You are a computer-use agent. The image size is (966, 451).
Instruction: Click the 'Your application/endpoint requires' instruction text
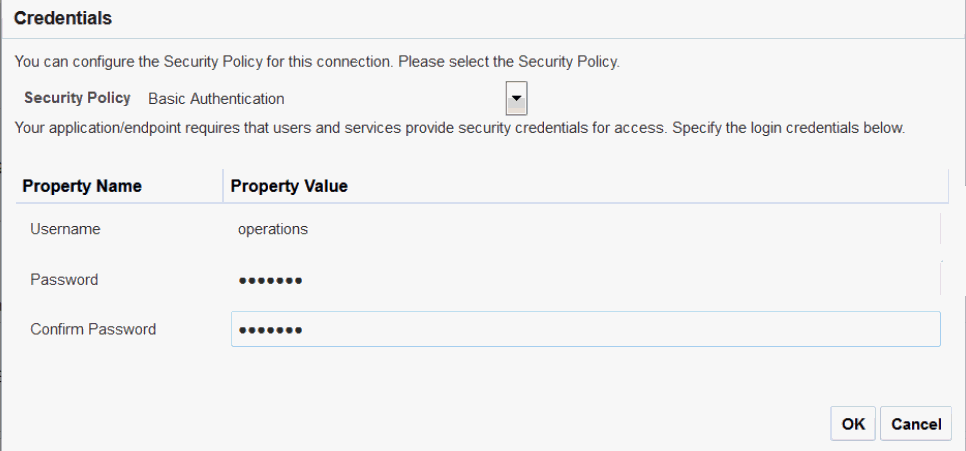click(x=459, y=129)
